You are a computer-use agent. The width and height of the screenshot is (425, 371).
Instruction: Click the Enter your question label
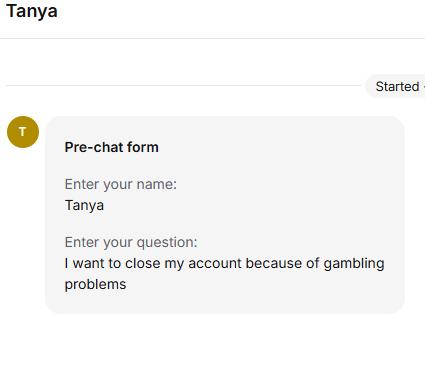131,242
